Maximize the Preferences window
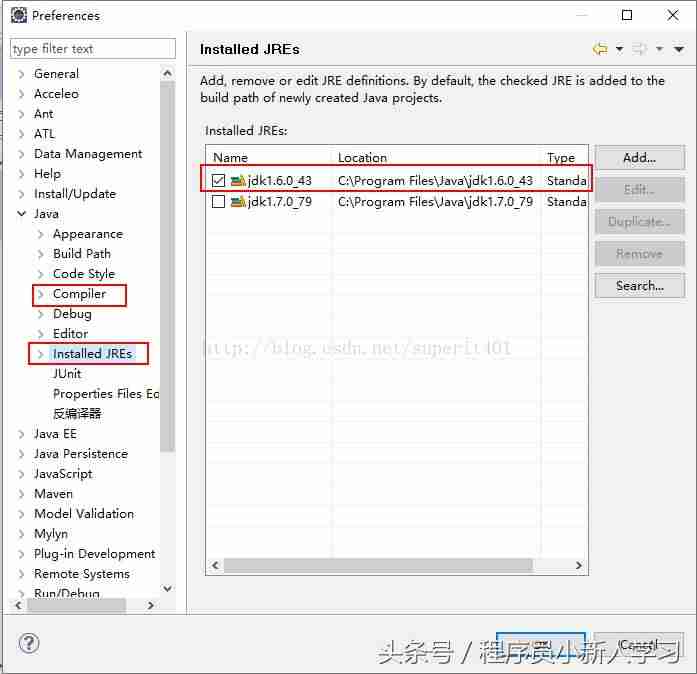The width and height of the screenshot is (697, 674). (x=627, y=15)
